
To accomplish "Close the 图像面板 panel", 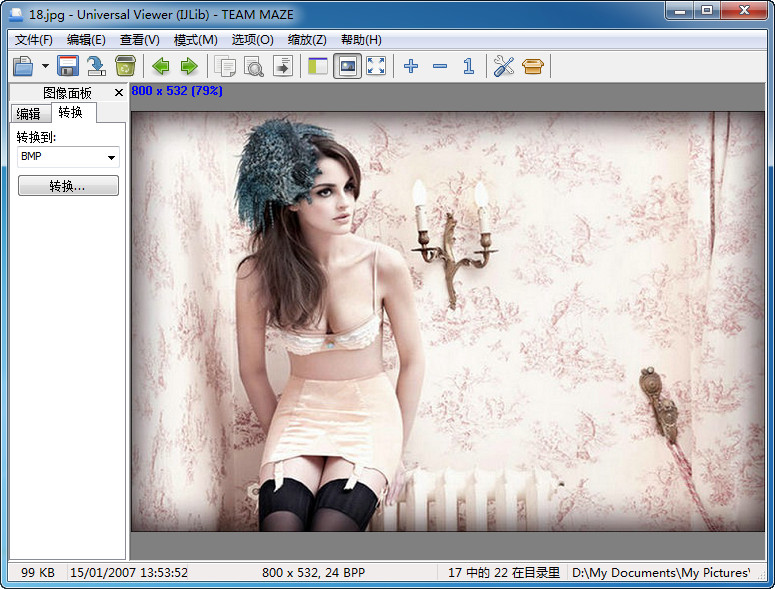I will (119, 92).
